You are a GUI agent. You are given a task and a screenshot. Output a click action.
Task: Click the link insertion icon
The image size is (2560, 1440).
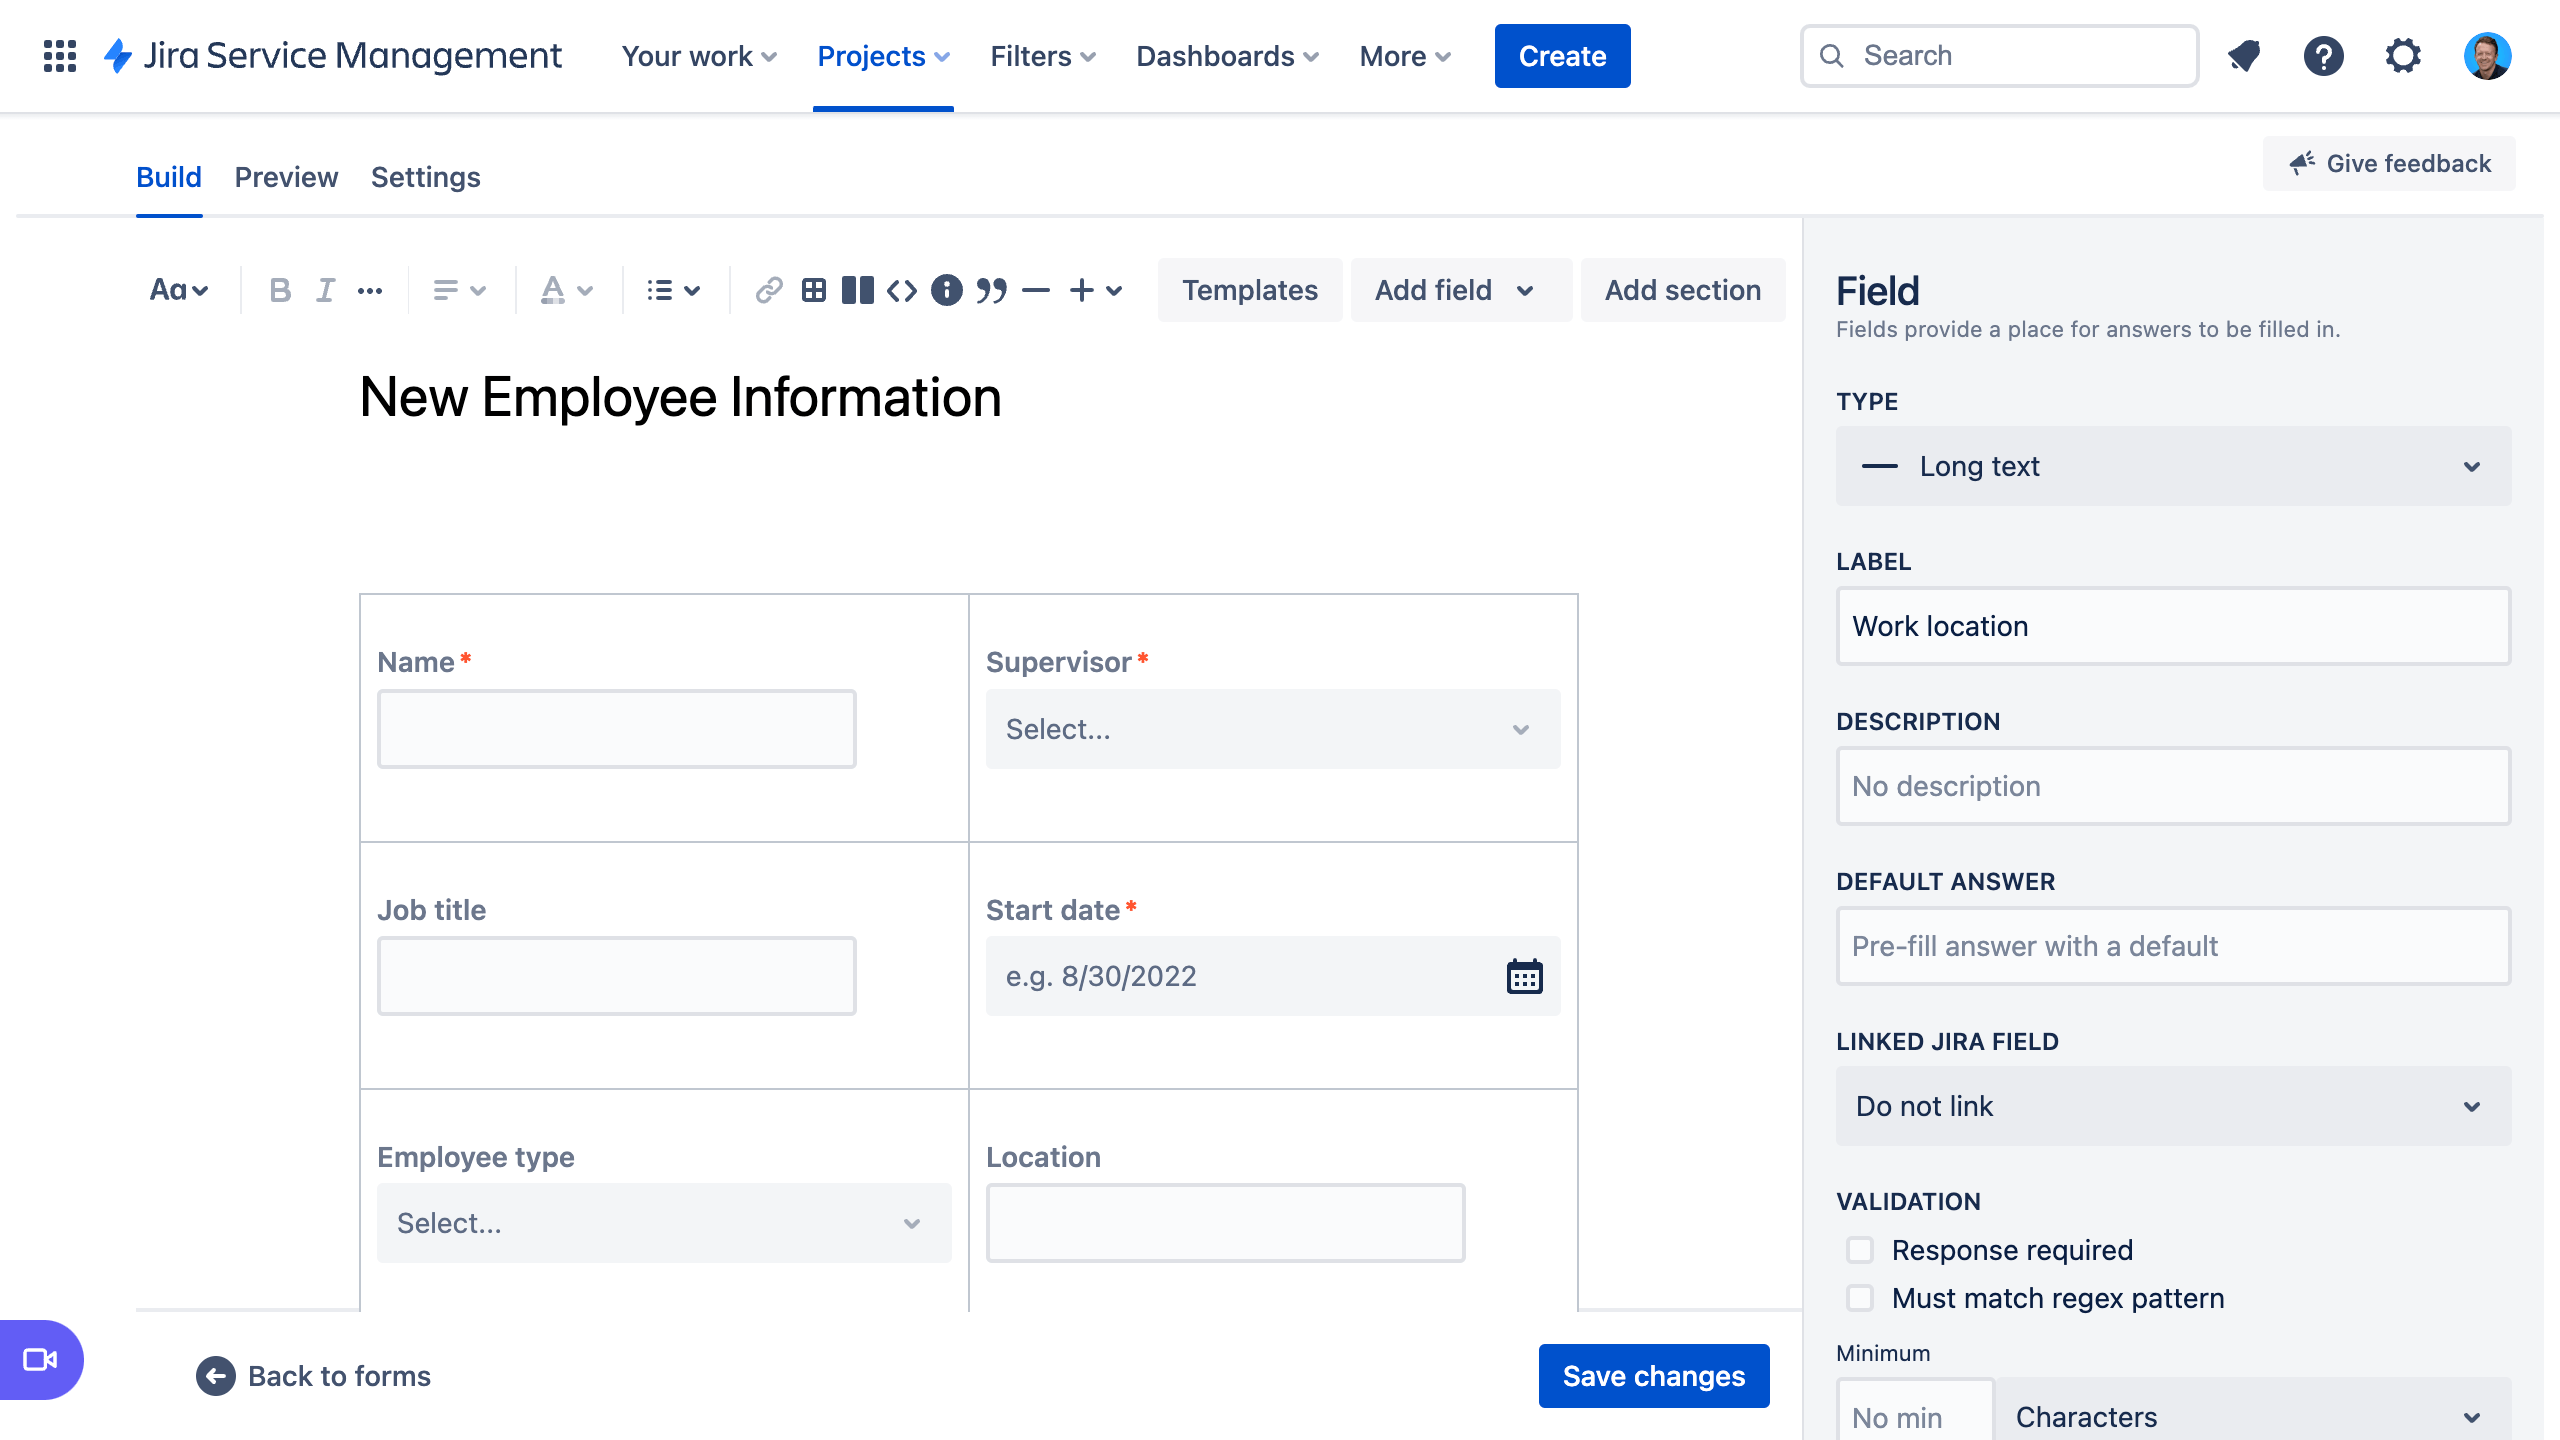pyautogui.click(x=765, y=290)
